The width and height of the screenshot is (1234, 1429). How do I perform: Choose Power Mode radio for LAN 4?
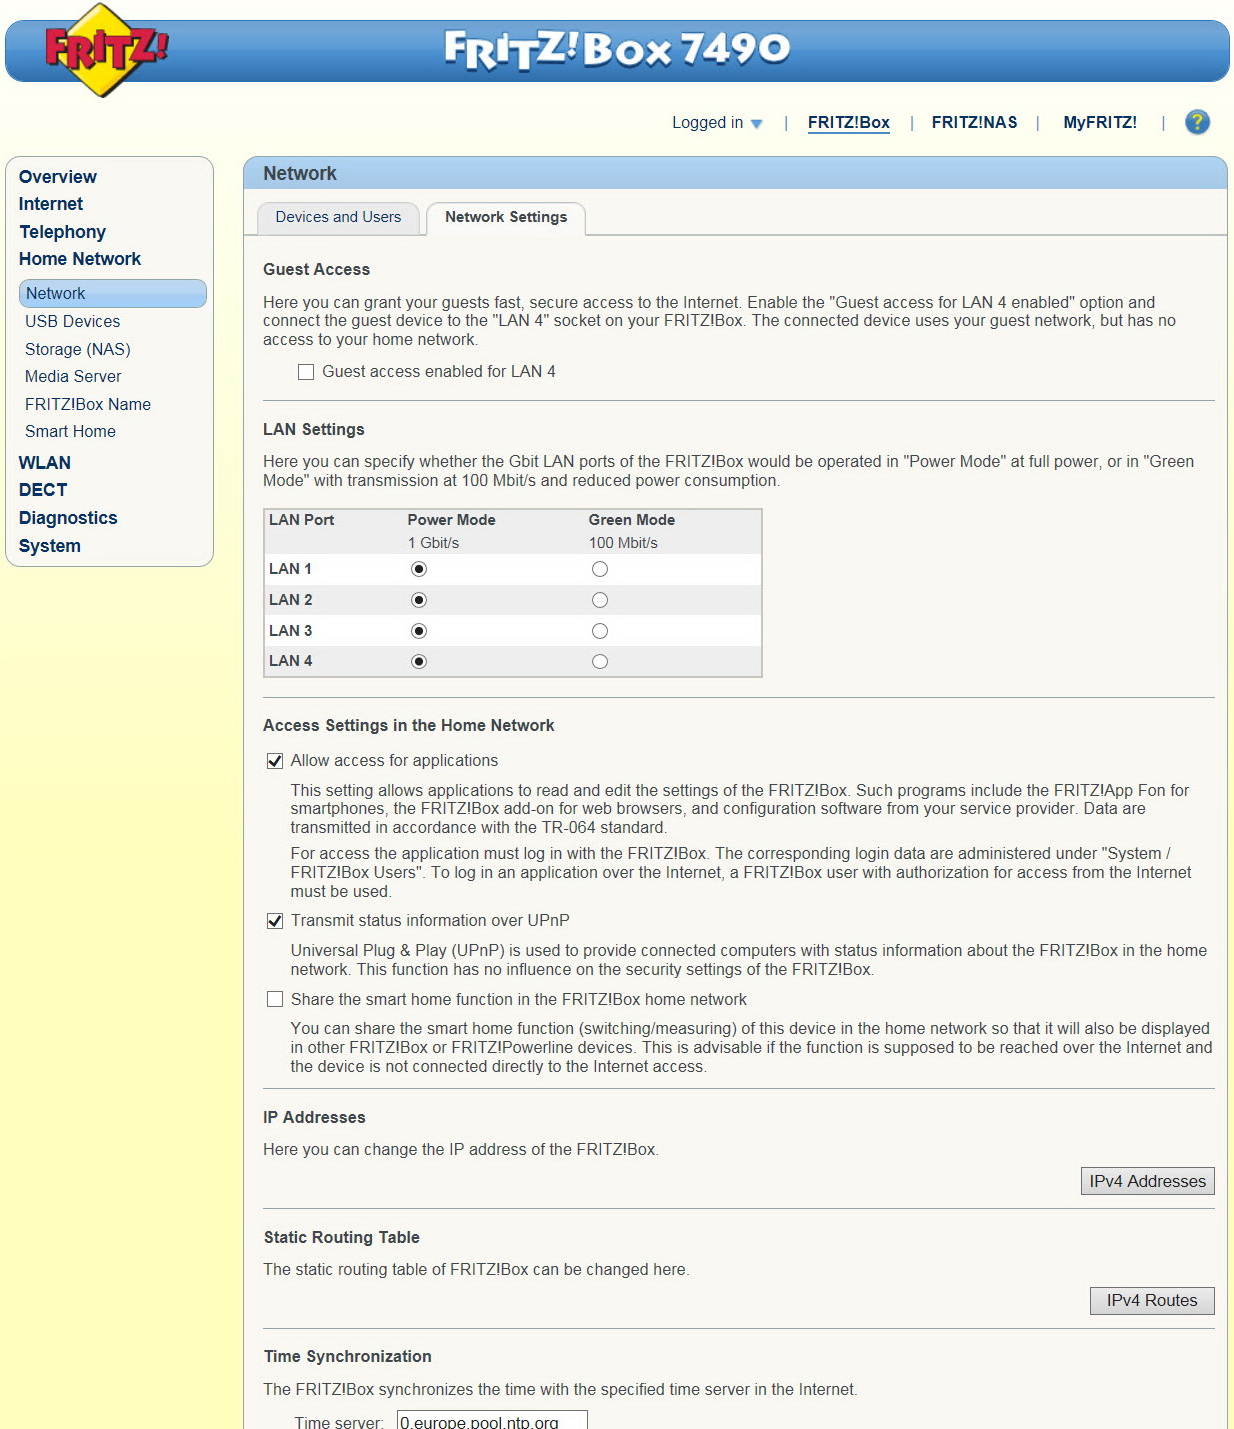pos(419,661)
